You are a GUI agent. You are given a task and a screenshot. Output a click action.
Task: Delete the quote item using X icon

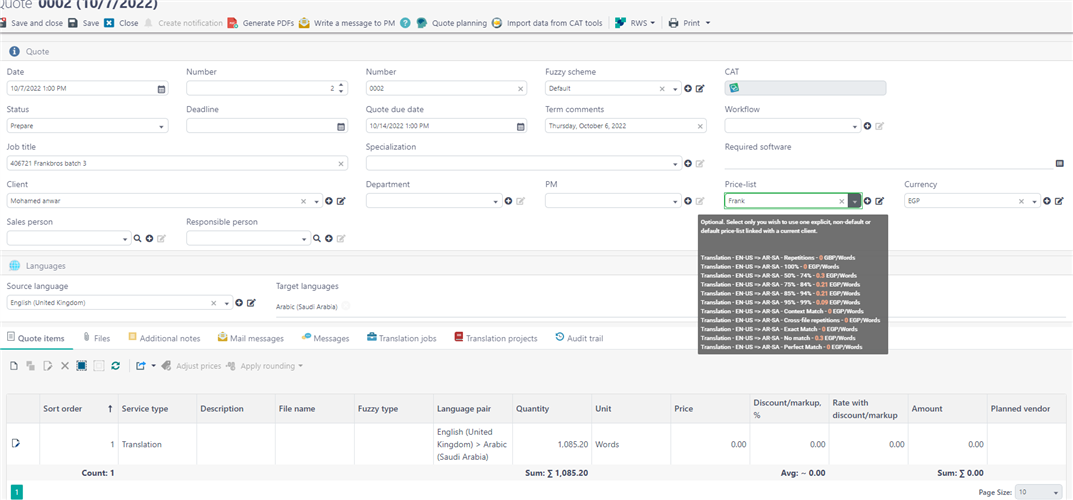(65, 366)
